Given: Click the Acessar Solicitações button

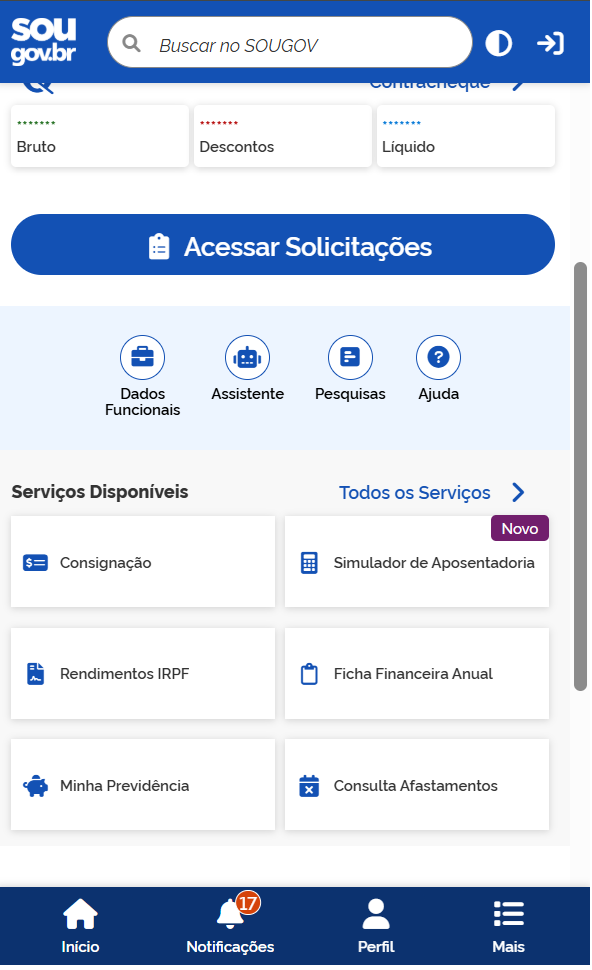Looking at the screenshot, I should pyautogui.click(x=283, y=246).
